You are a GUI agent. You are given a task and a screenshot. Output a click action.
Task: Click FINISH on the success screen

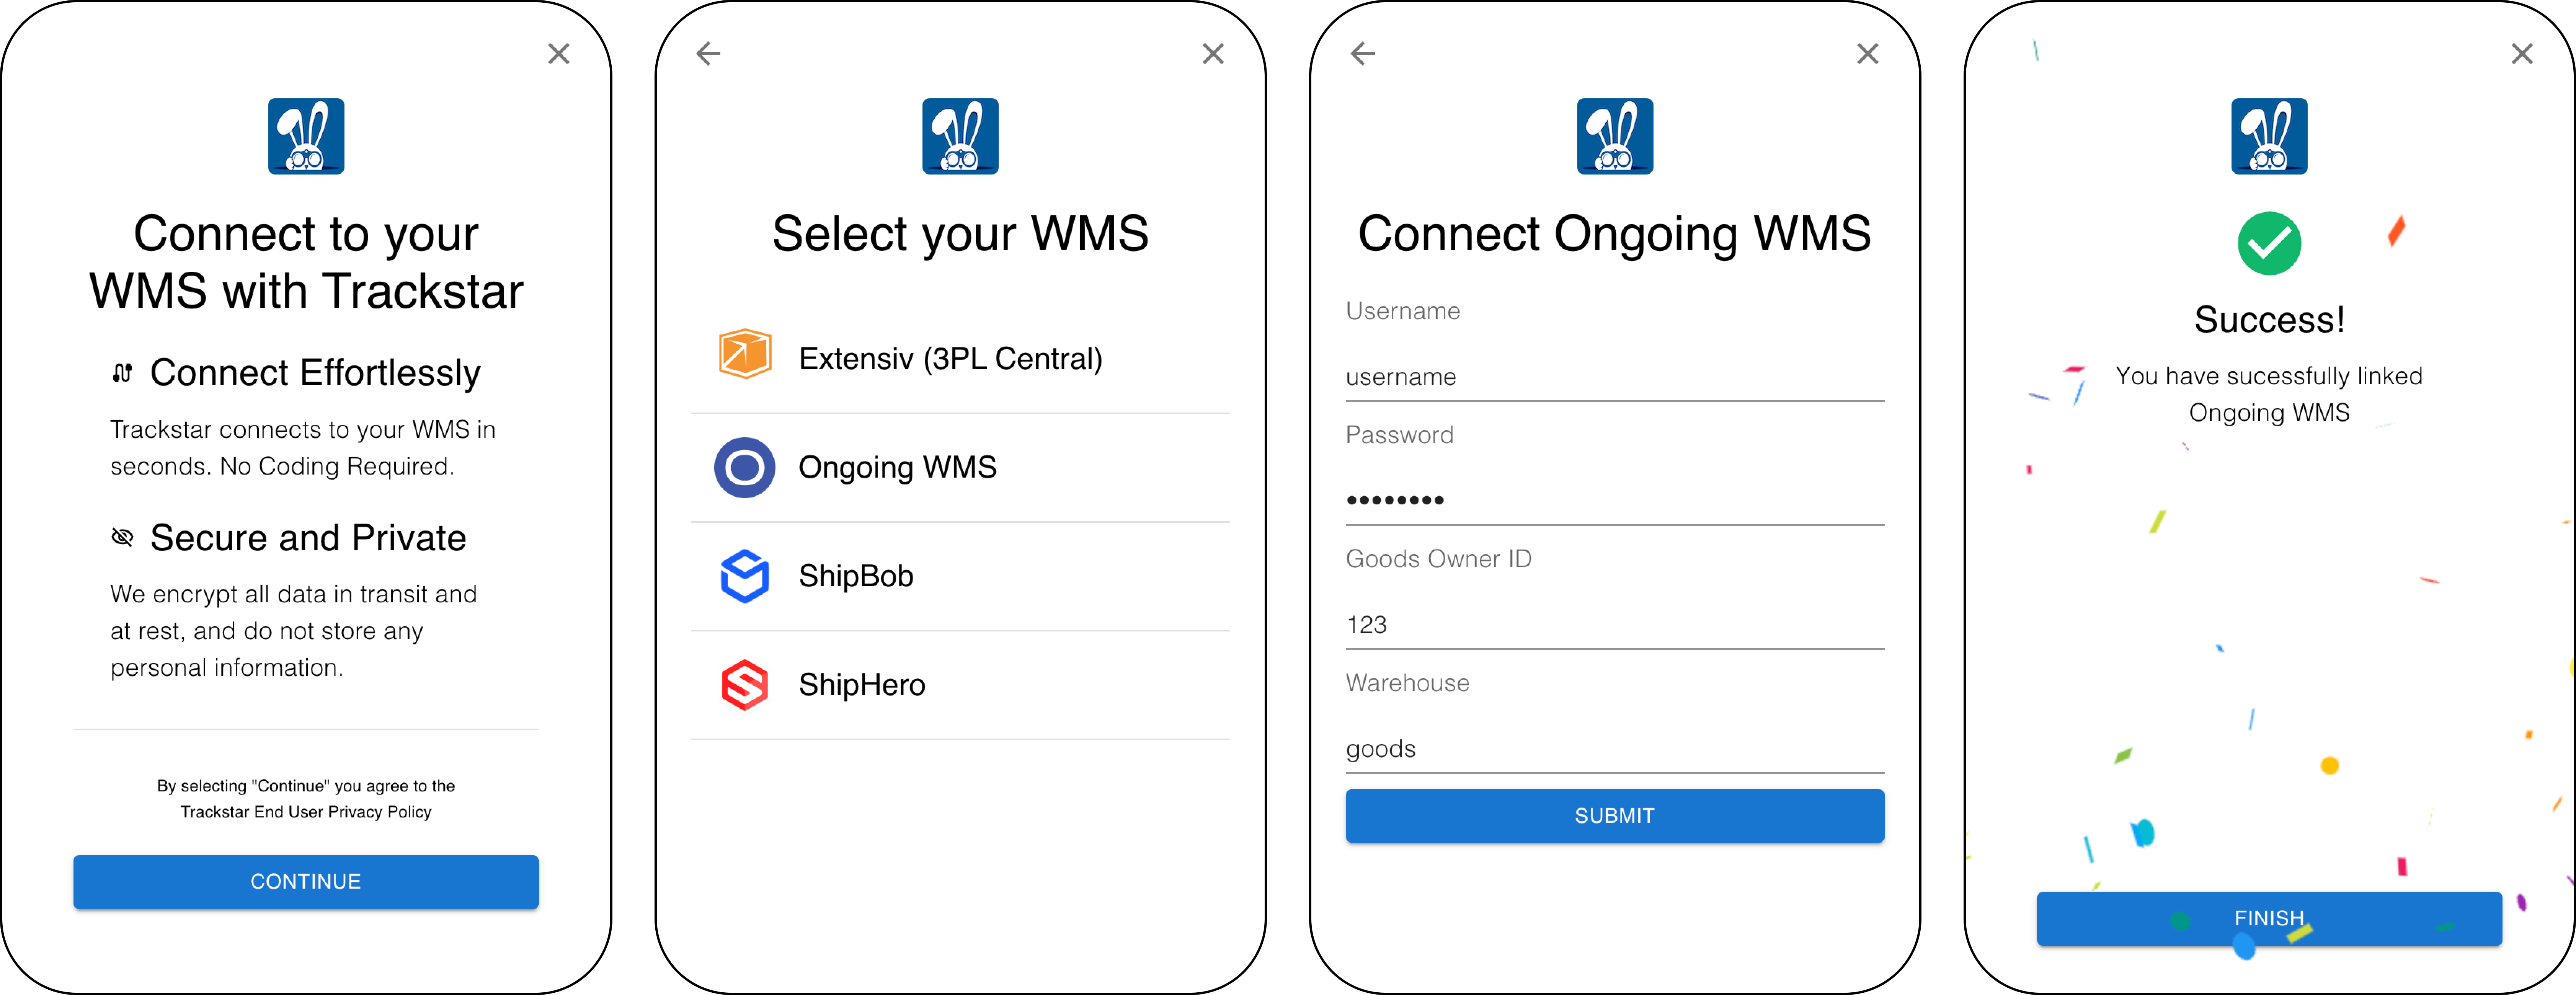coord(2269,918)
